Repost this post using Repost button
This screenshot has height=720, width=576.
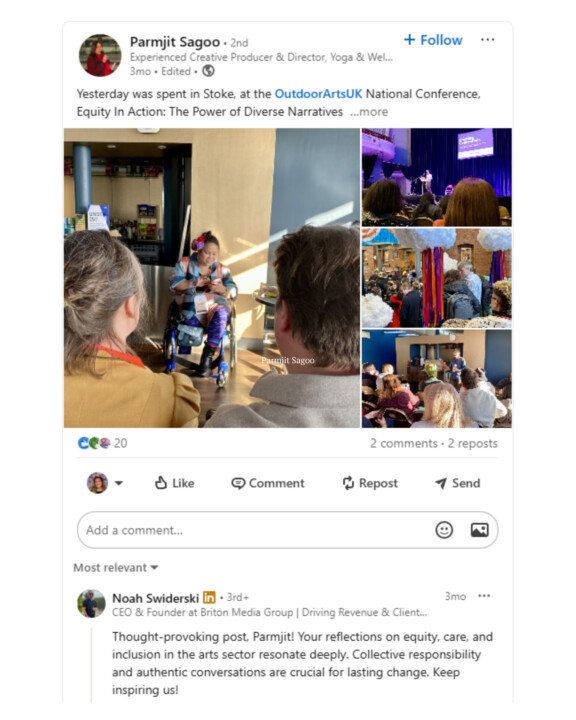[x=370, y=483]
